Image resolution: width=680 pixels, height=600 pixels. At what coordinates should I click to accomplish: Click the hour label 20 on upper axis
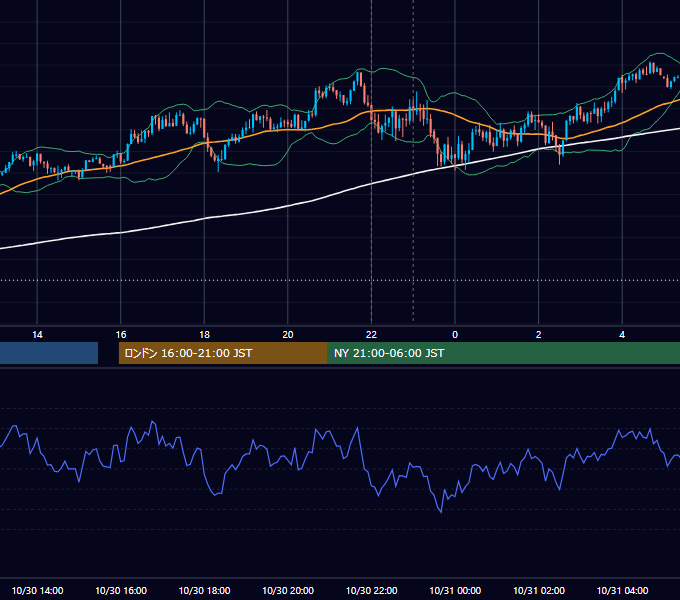point(288,335)
